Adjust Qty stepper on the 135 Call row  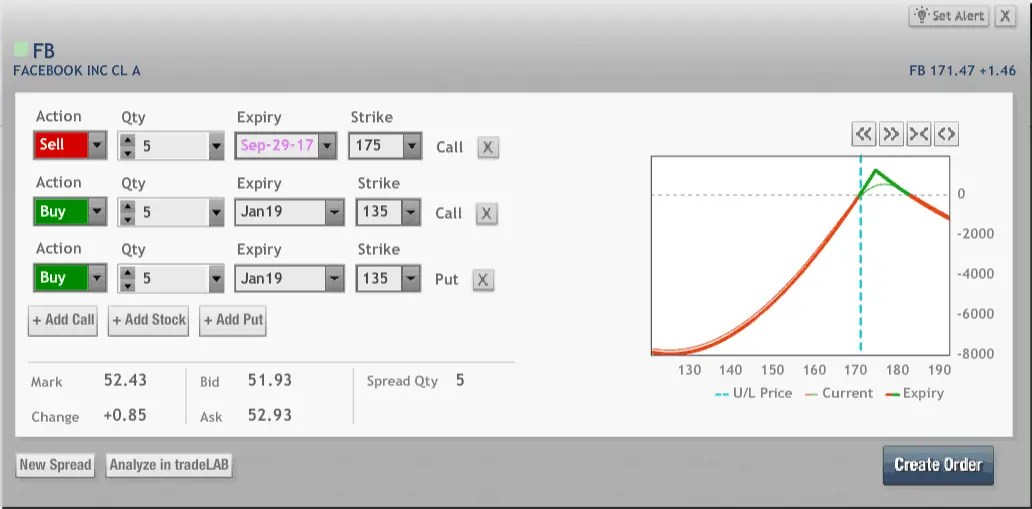pos(128,212)
